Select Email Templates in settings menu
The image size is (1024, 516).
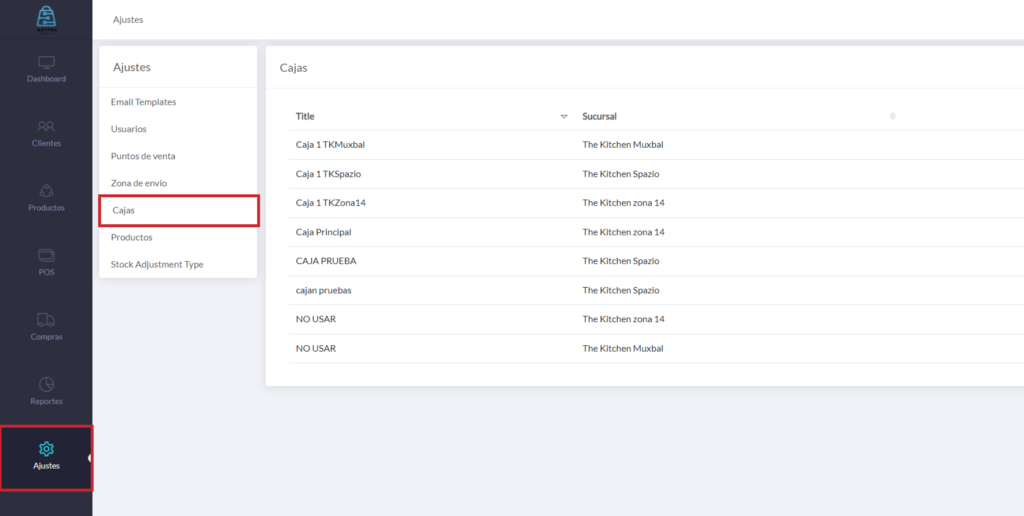coord(143,102)
